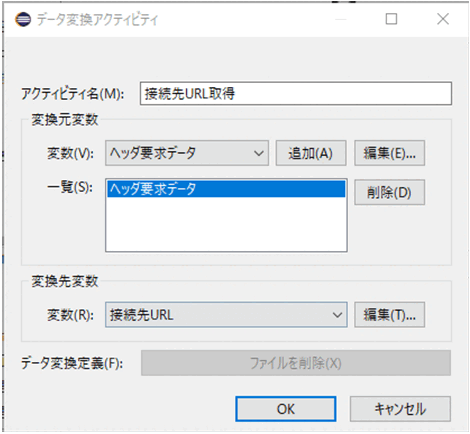Open the 変数(V) source variable dropdown
Screen dimensions: 470x434
(x=187, y=153)
